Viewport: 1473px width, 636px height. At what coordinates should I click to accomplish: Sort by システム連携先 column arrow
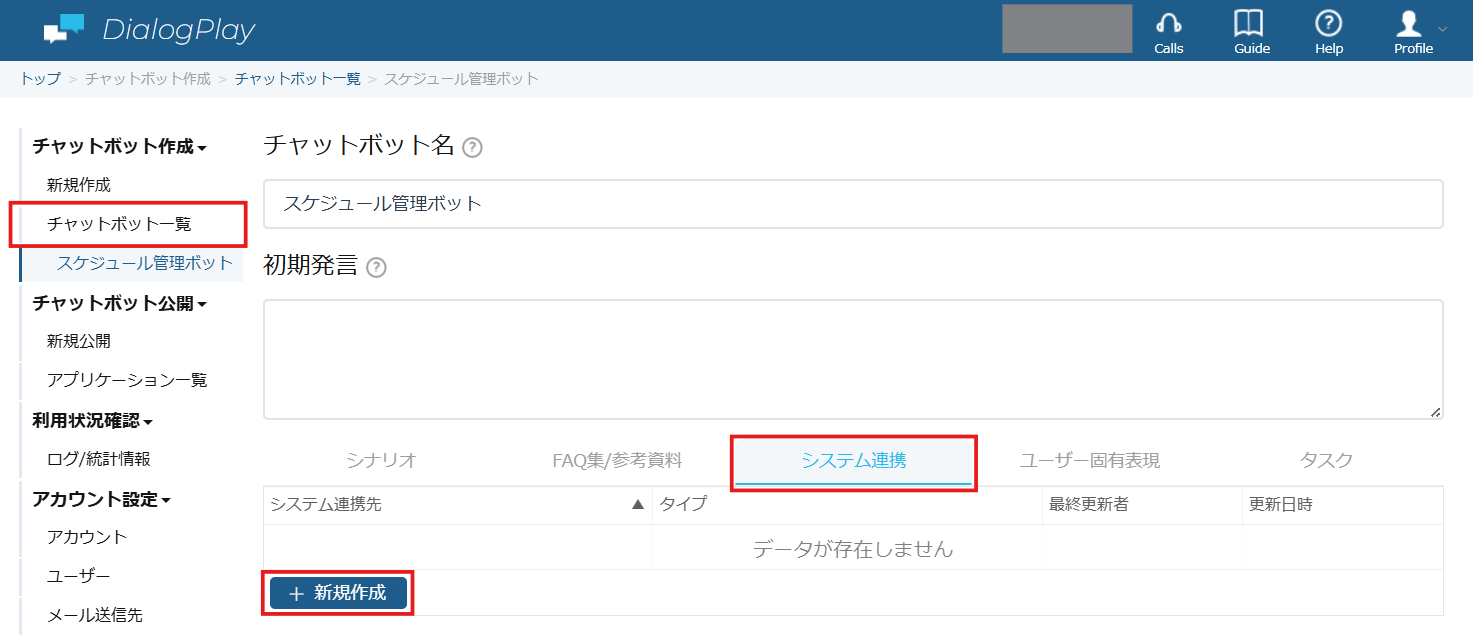coord(638,505)
